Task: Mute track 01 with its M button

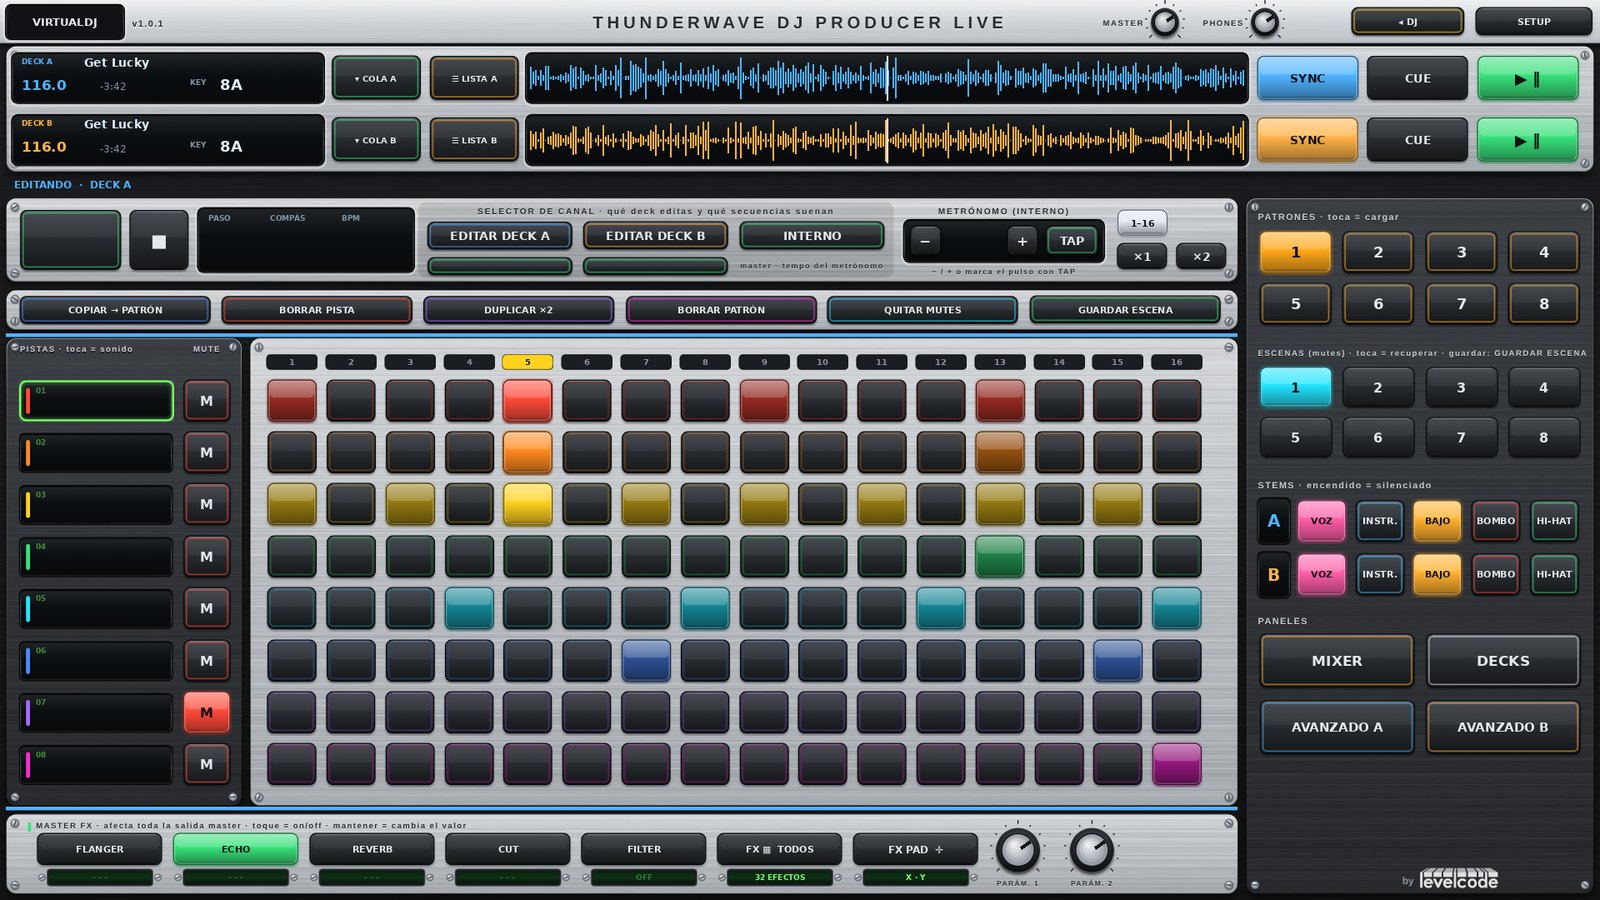Action: pos(207,400)
